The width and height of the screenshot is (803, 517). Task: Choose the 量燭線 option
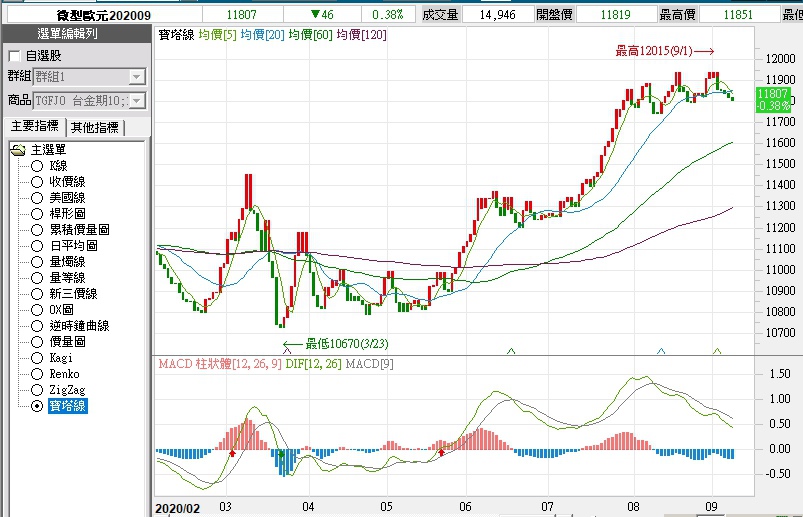pos(37,262)
